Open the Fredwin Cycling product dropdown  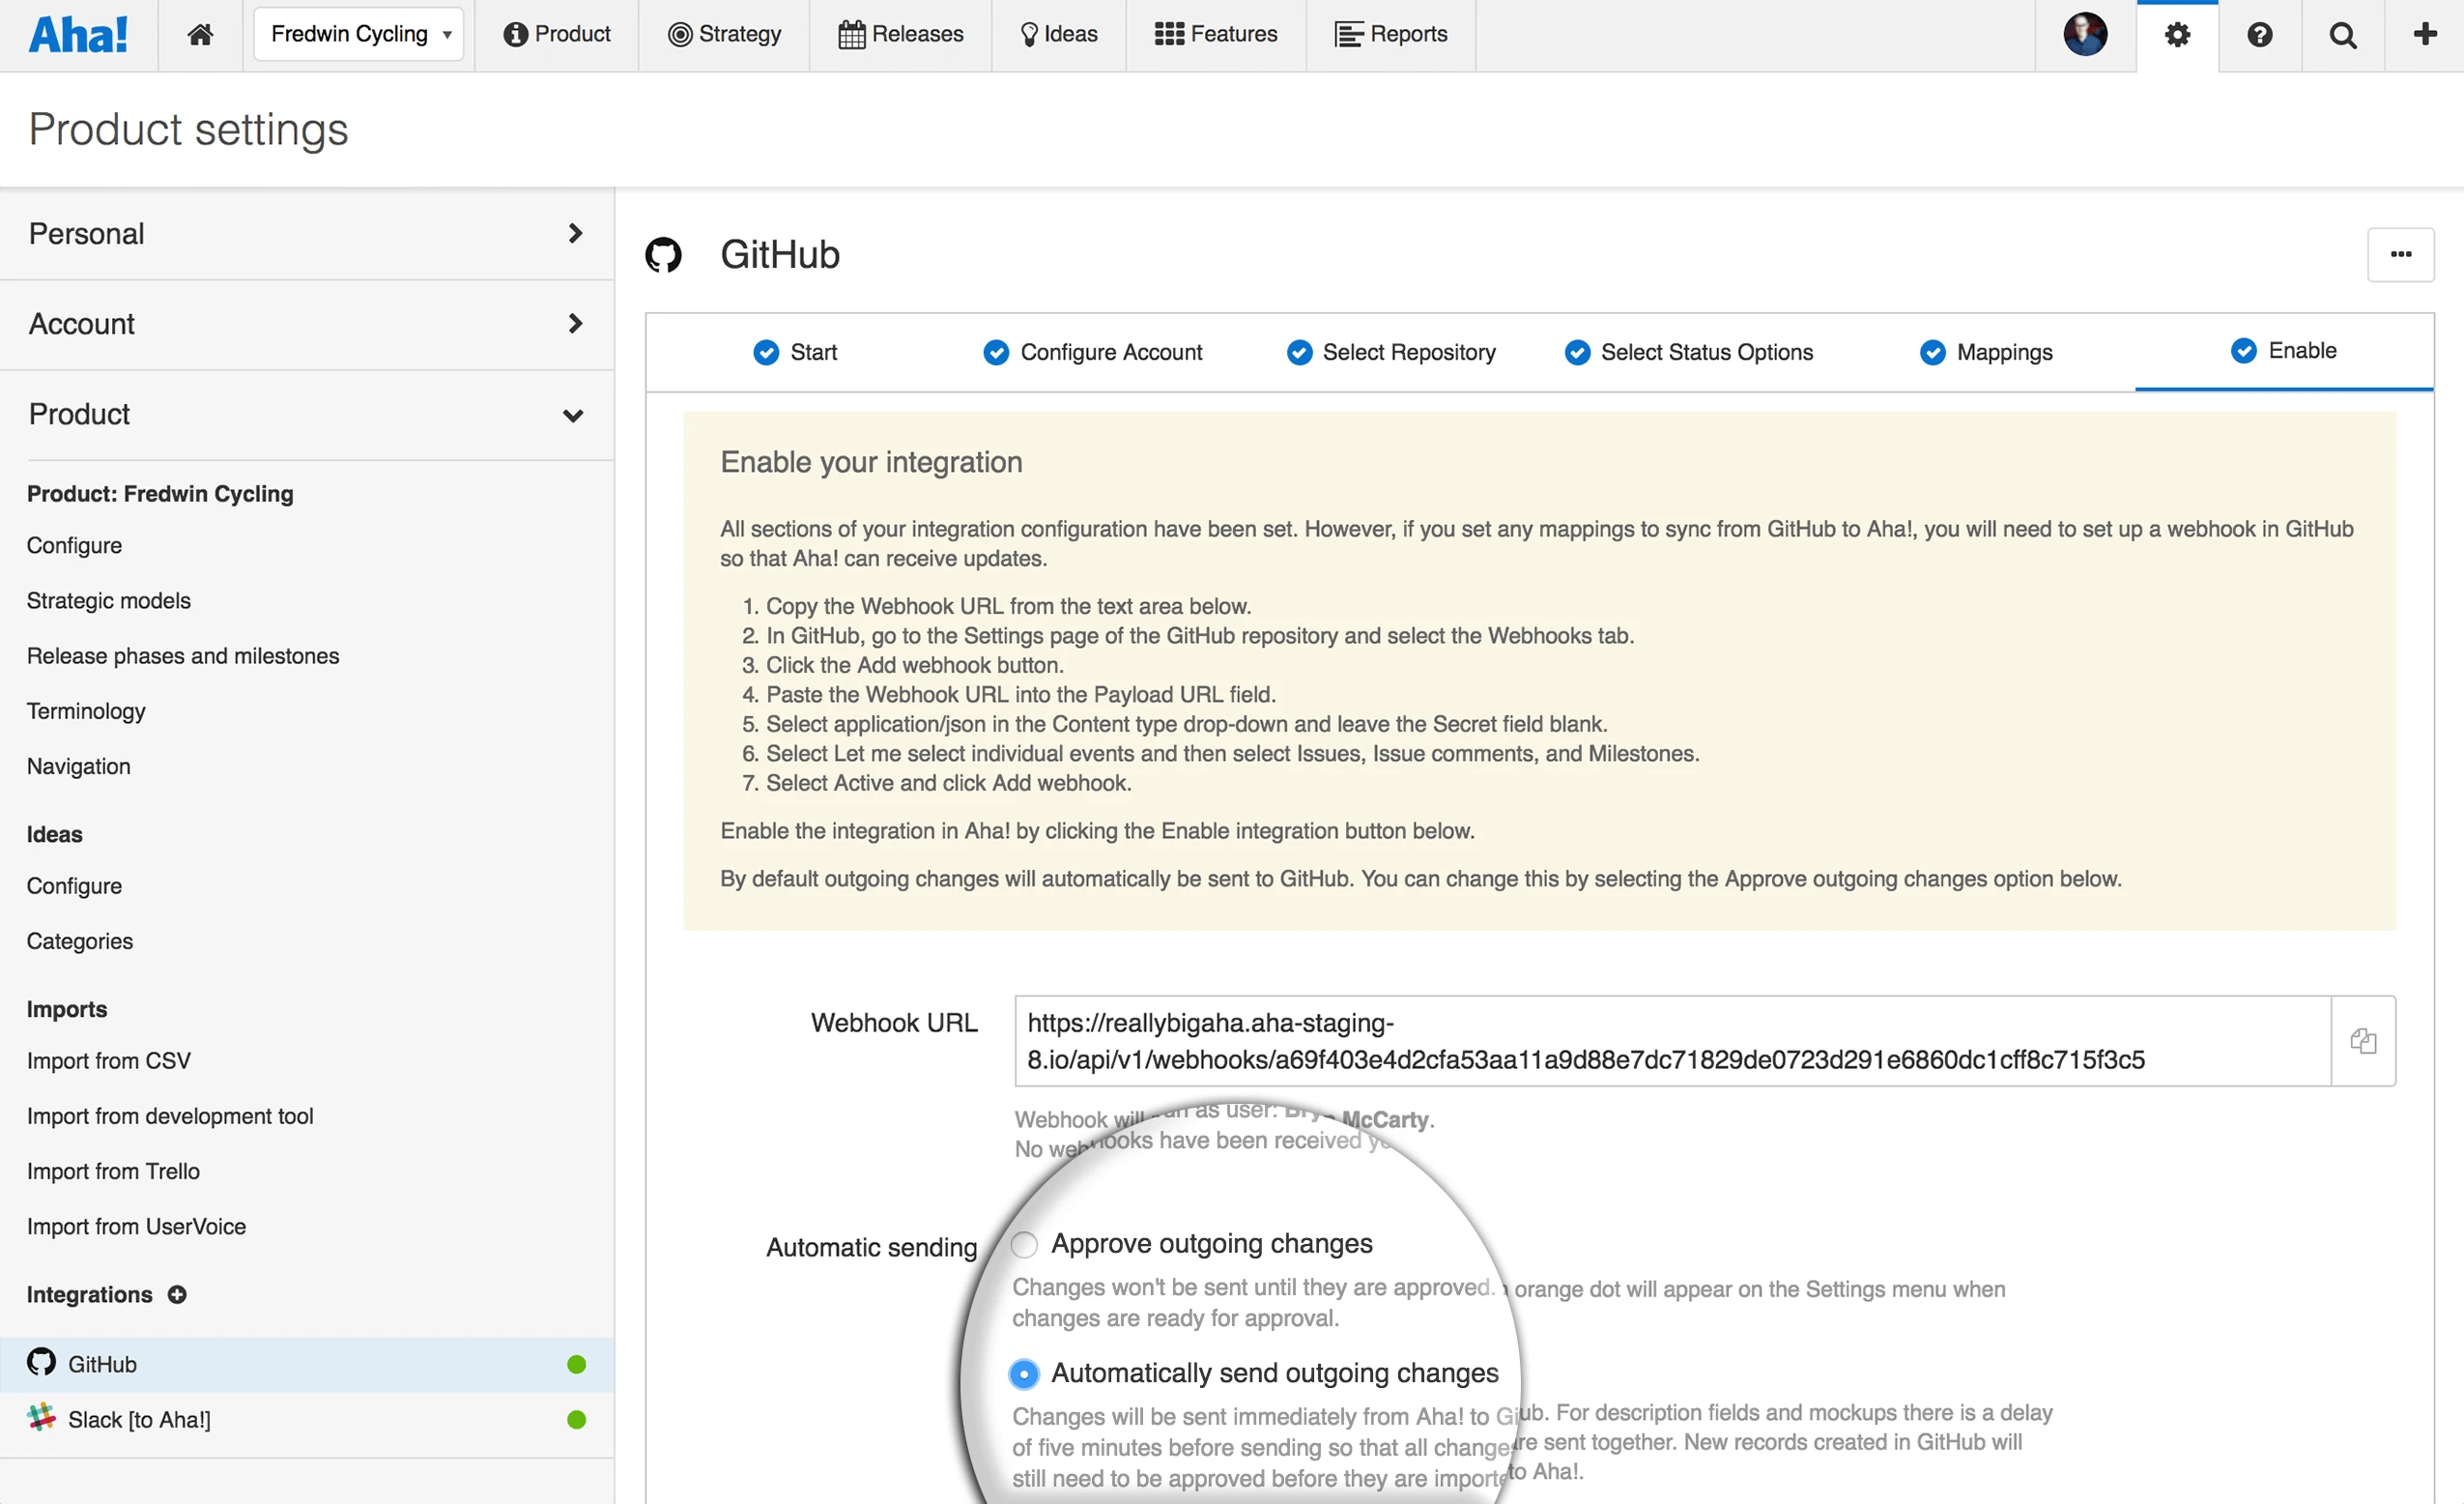tap(358, 35)
